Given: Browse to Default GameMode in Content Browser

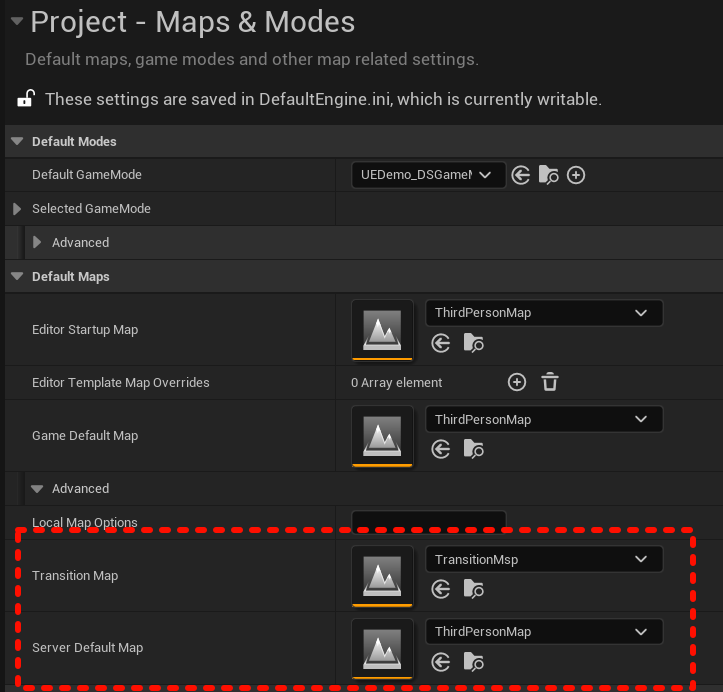Looking at the screenshot, I should pos(549,175).
